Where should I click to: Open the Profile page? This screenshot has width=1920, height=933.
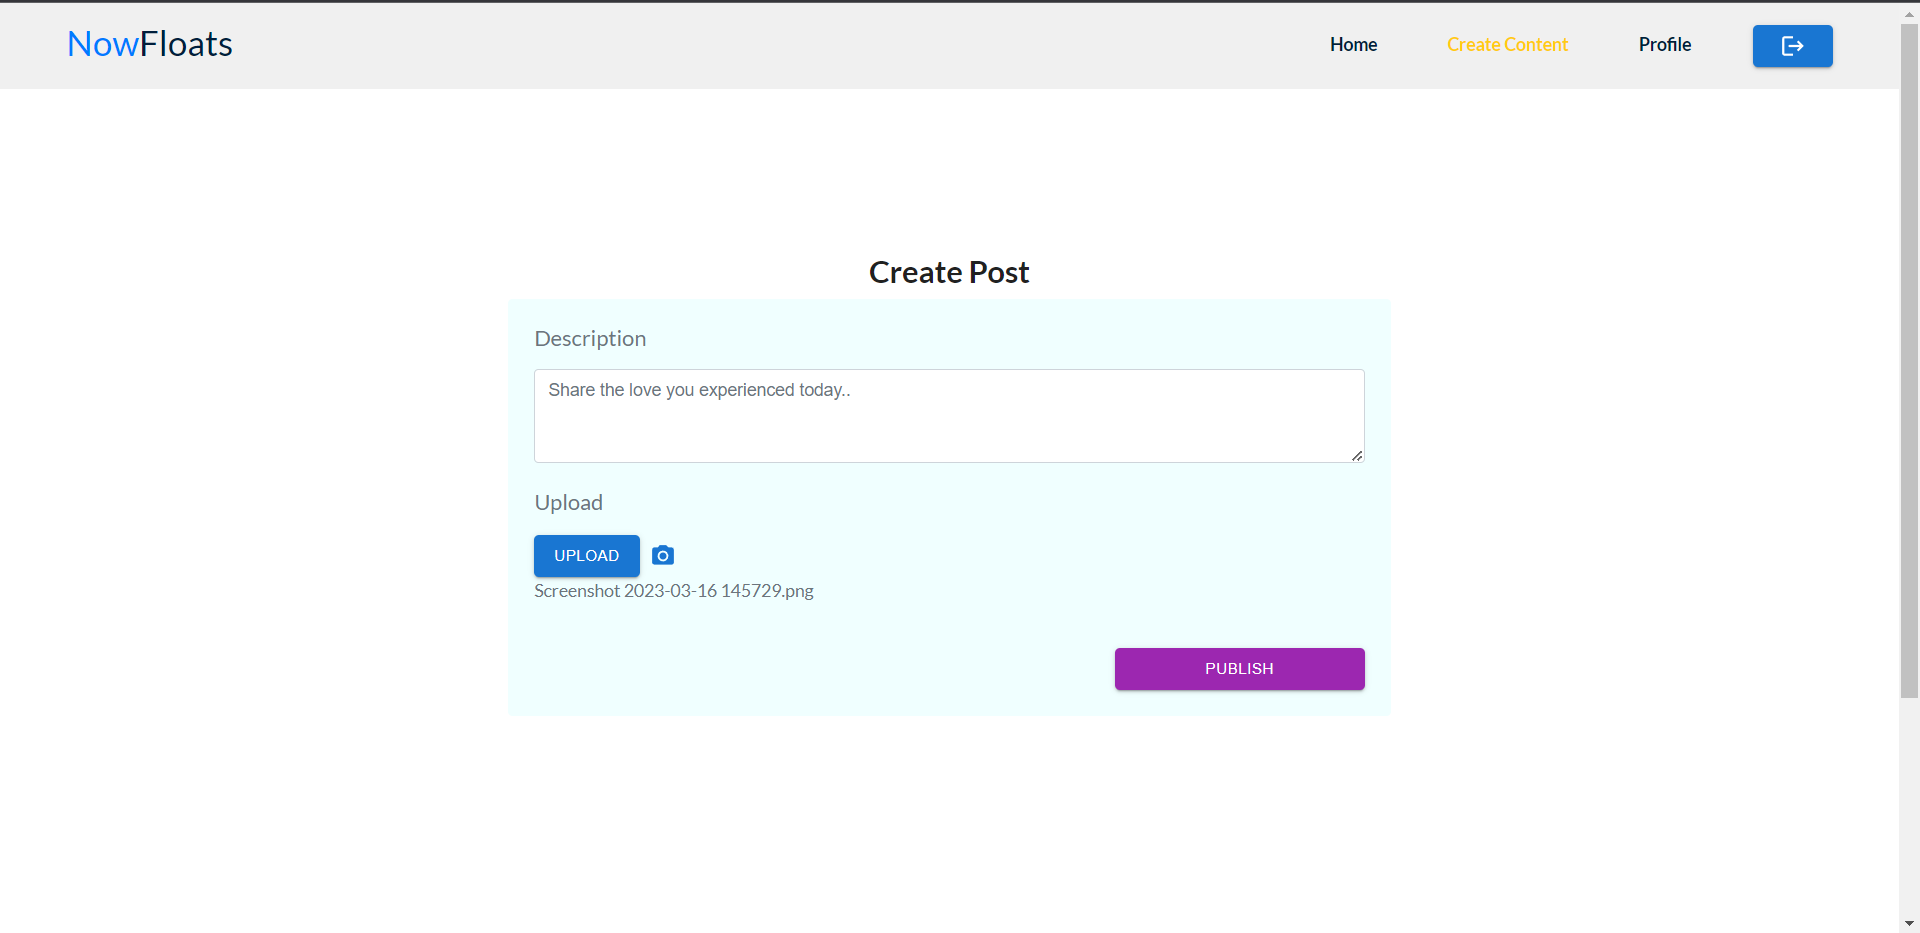click(x=1664, y=44)
